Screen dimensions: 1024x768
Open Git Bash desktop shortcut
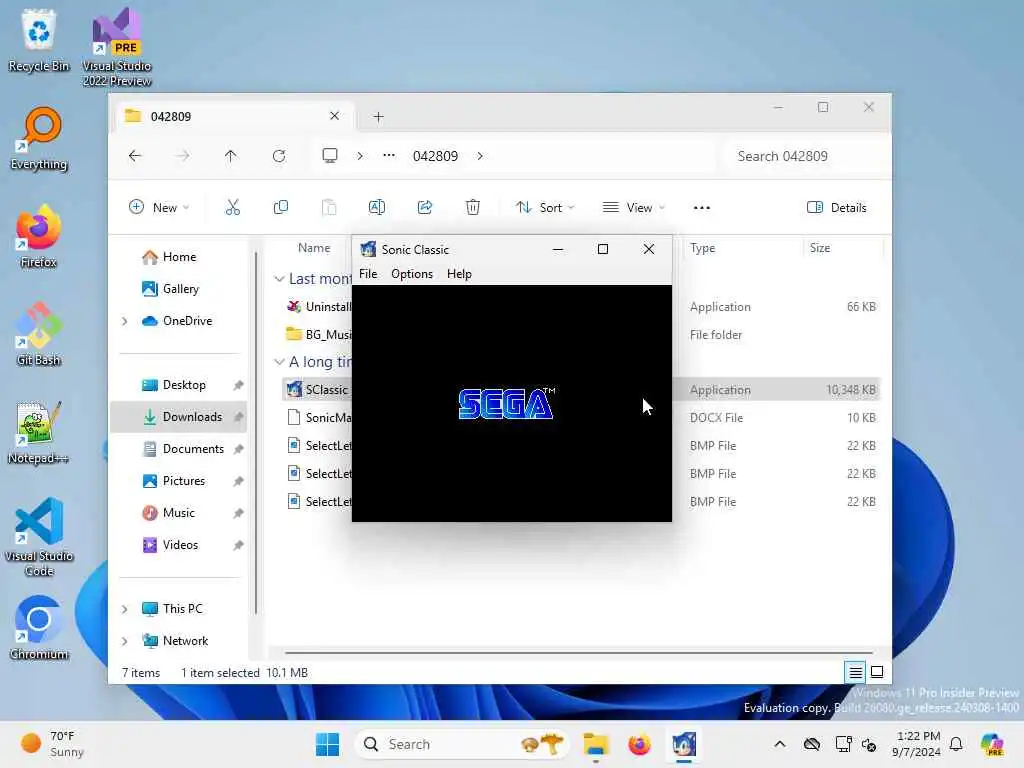(39, 334)
